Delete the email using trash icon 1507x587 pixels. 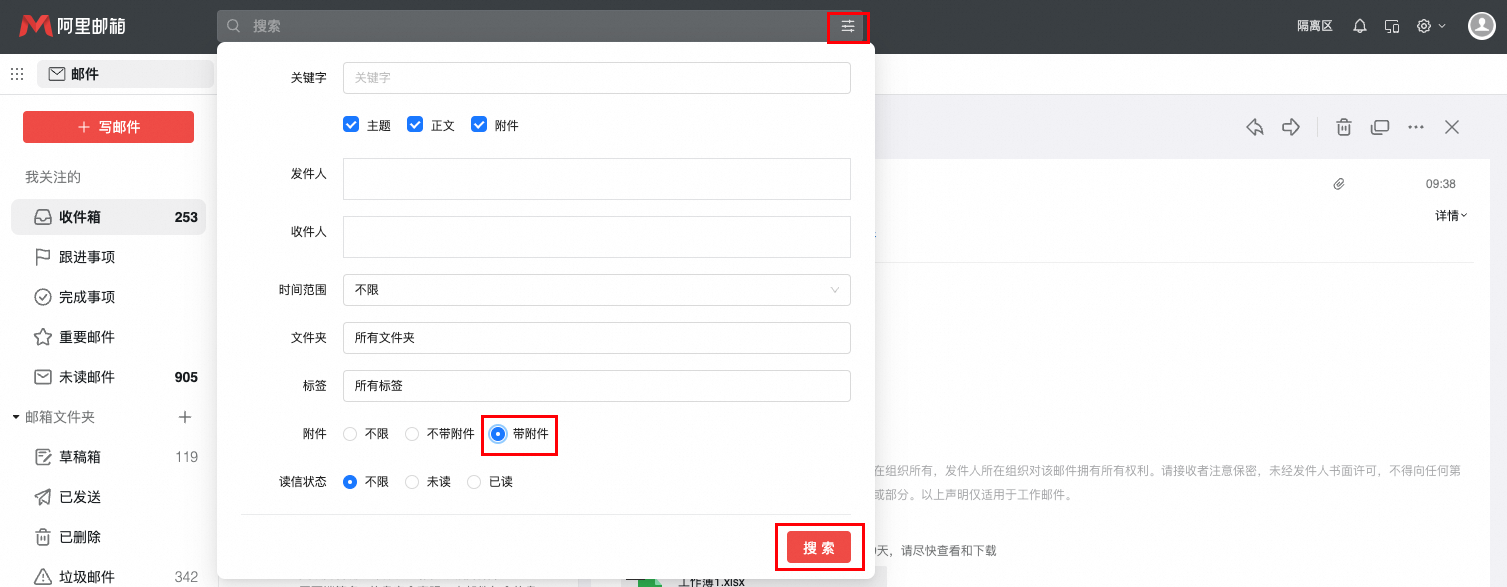click(1343, 127)
